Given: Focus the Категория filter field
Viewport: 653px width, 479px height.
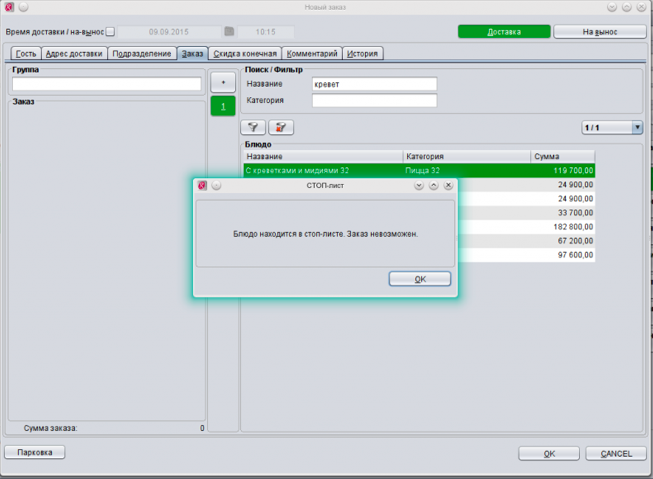Looking at the screenshot, I should point(374,100).
